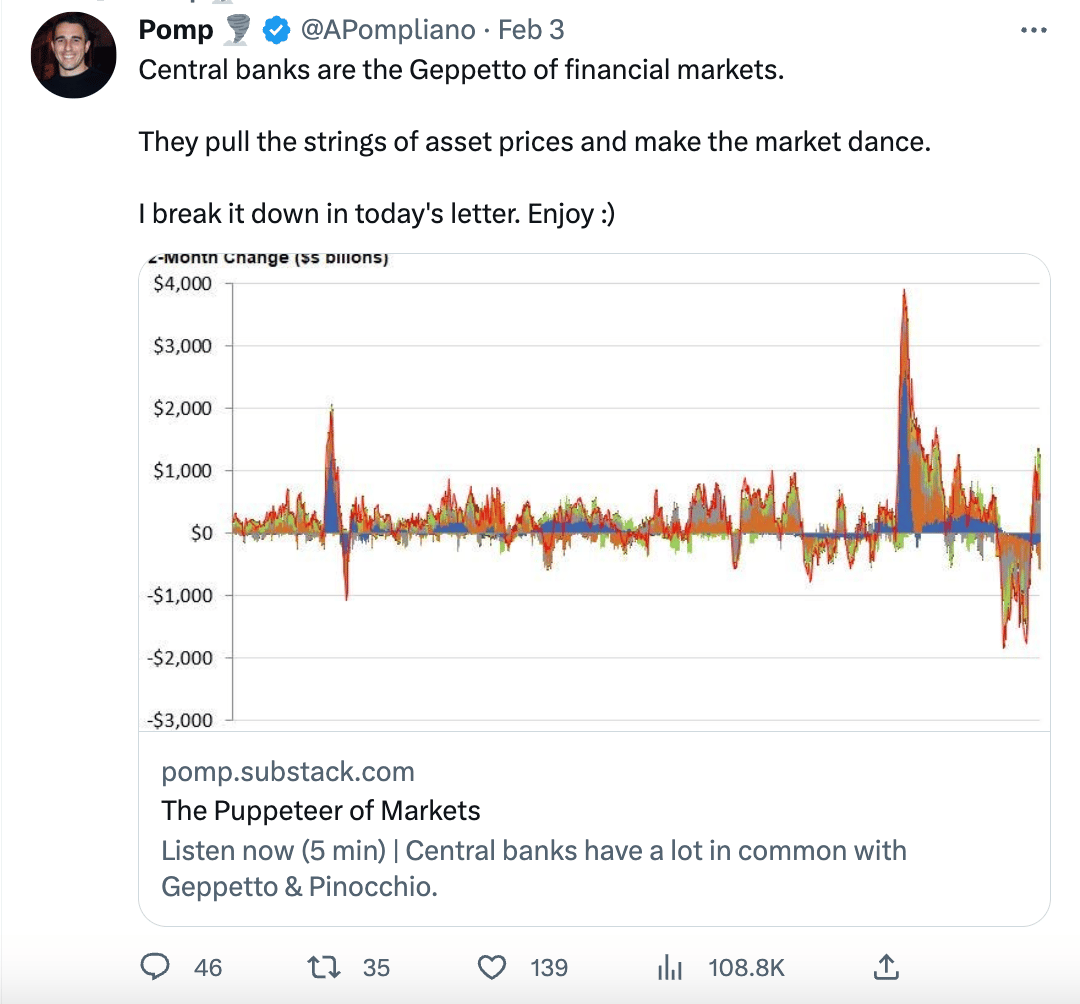Click the share upload icon
The image size is (1080, 1004).
pos(886,967)
